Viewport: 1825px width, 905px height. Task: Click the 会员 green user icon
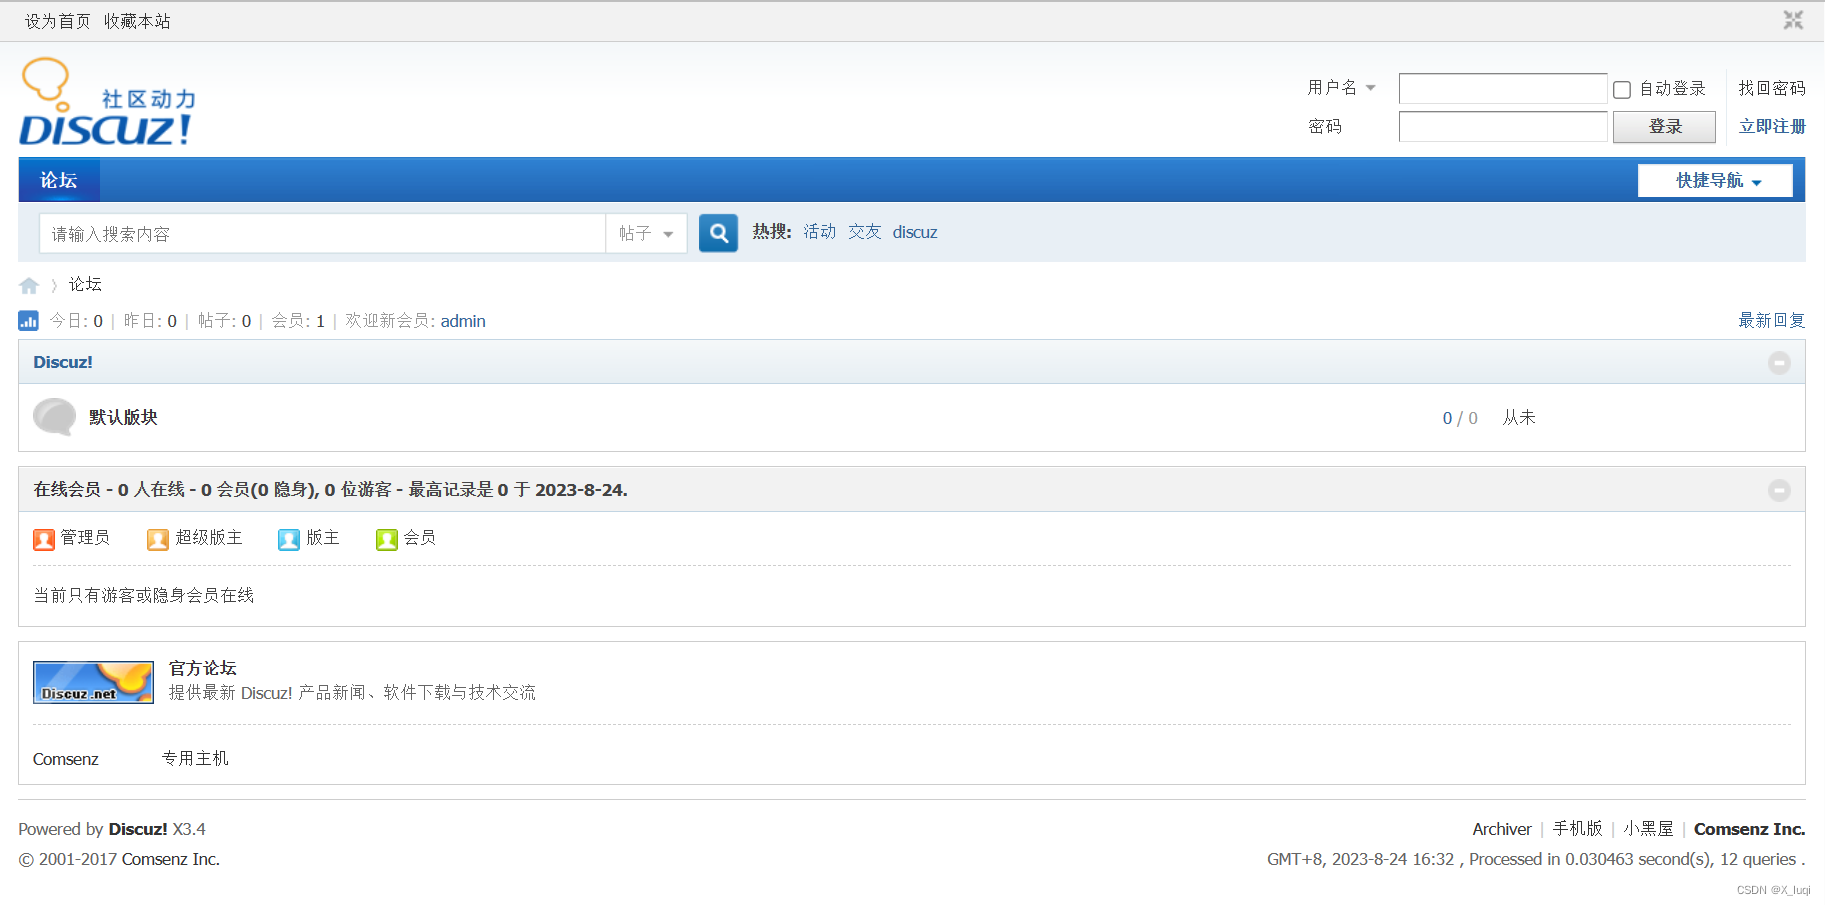tap(387, 540)
